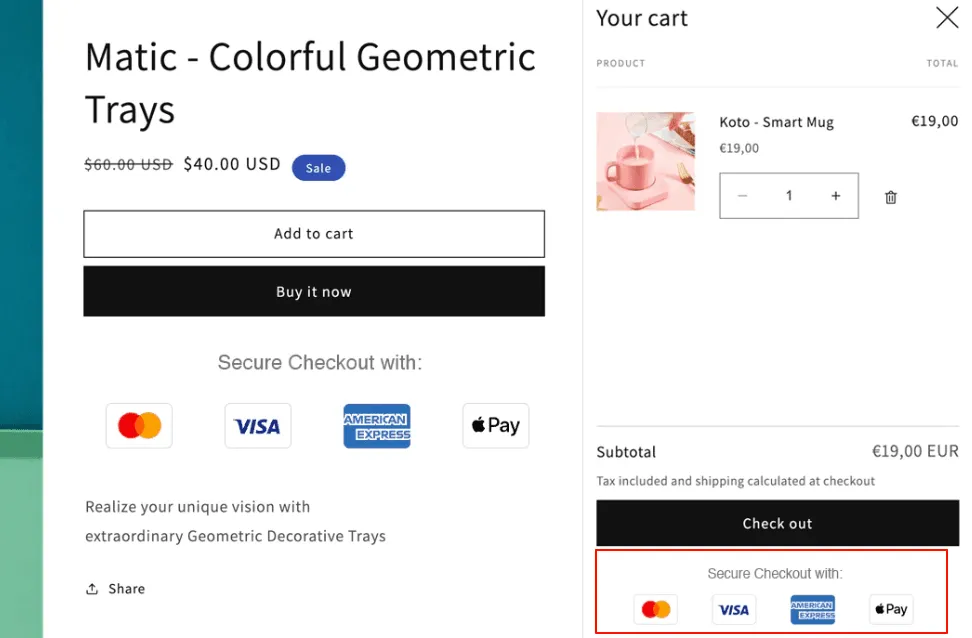Screen dimensions: 972x638
Task: Click the Apple Pay icon on the product page
Action: 496,426
